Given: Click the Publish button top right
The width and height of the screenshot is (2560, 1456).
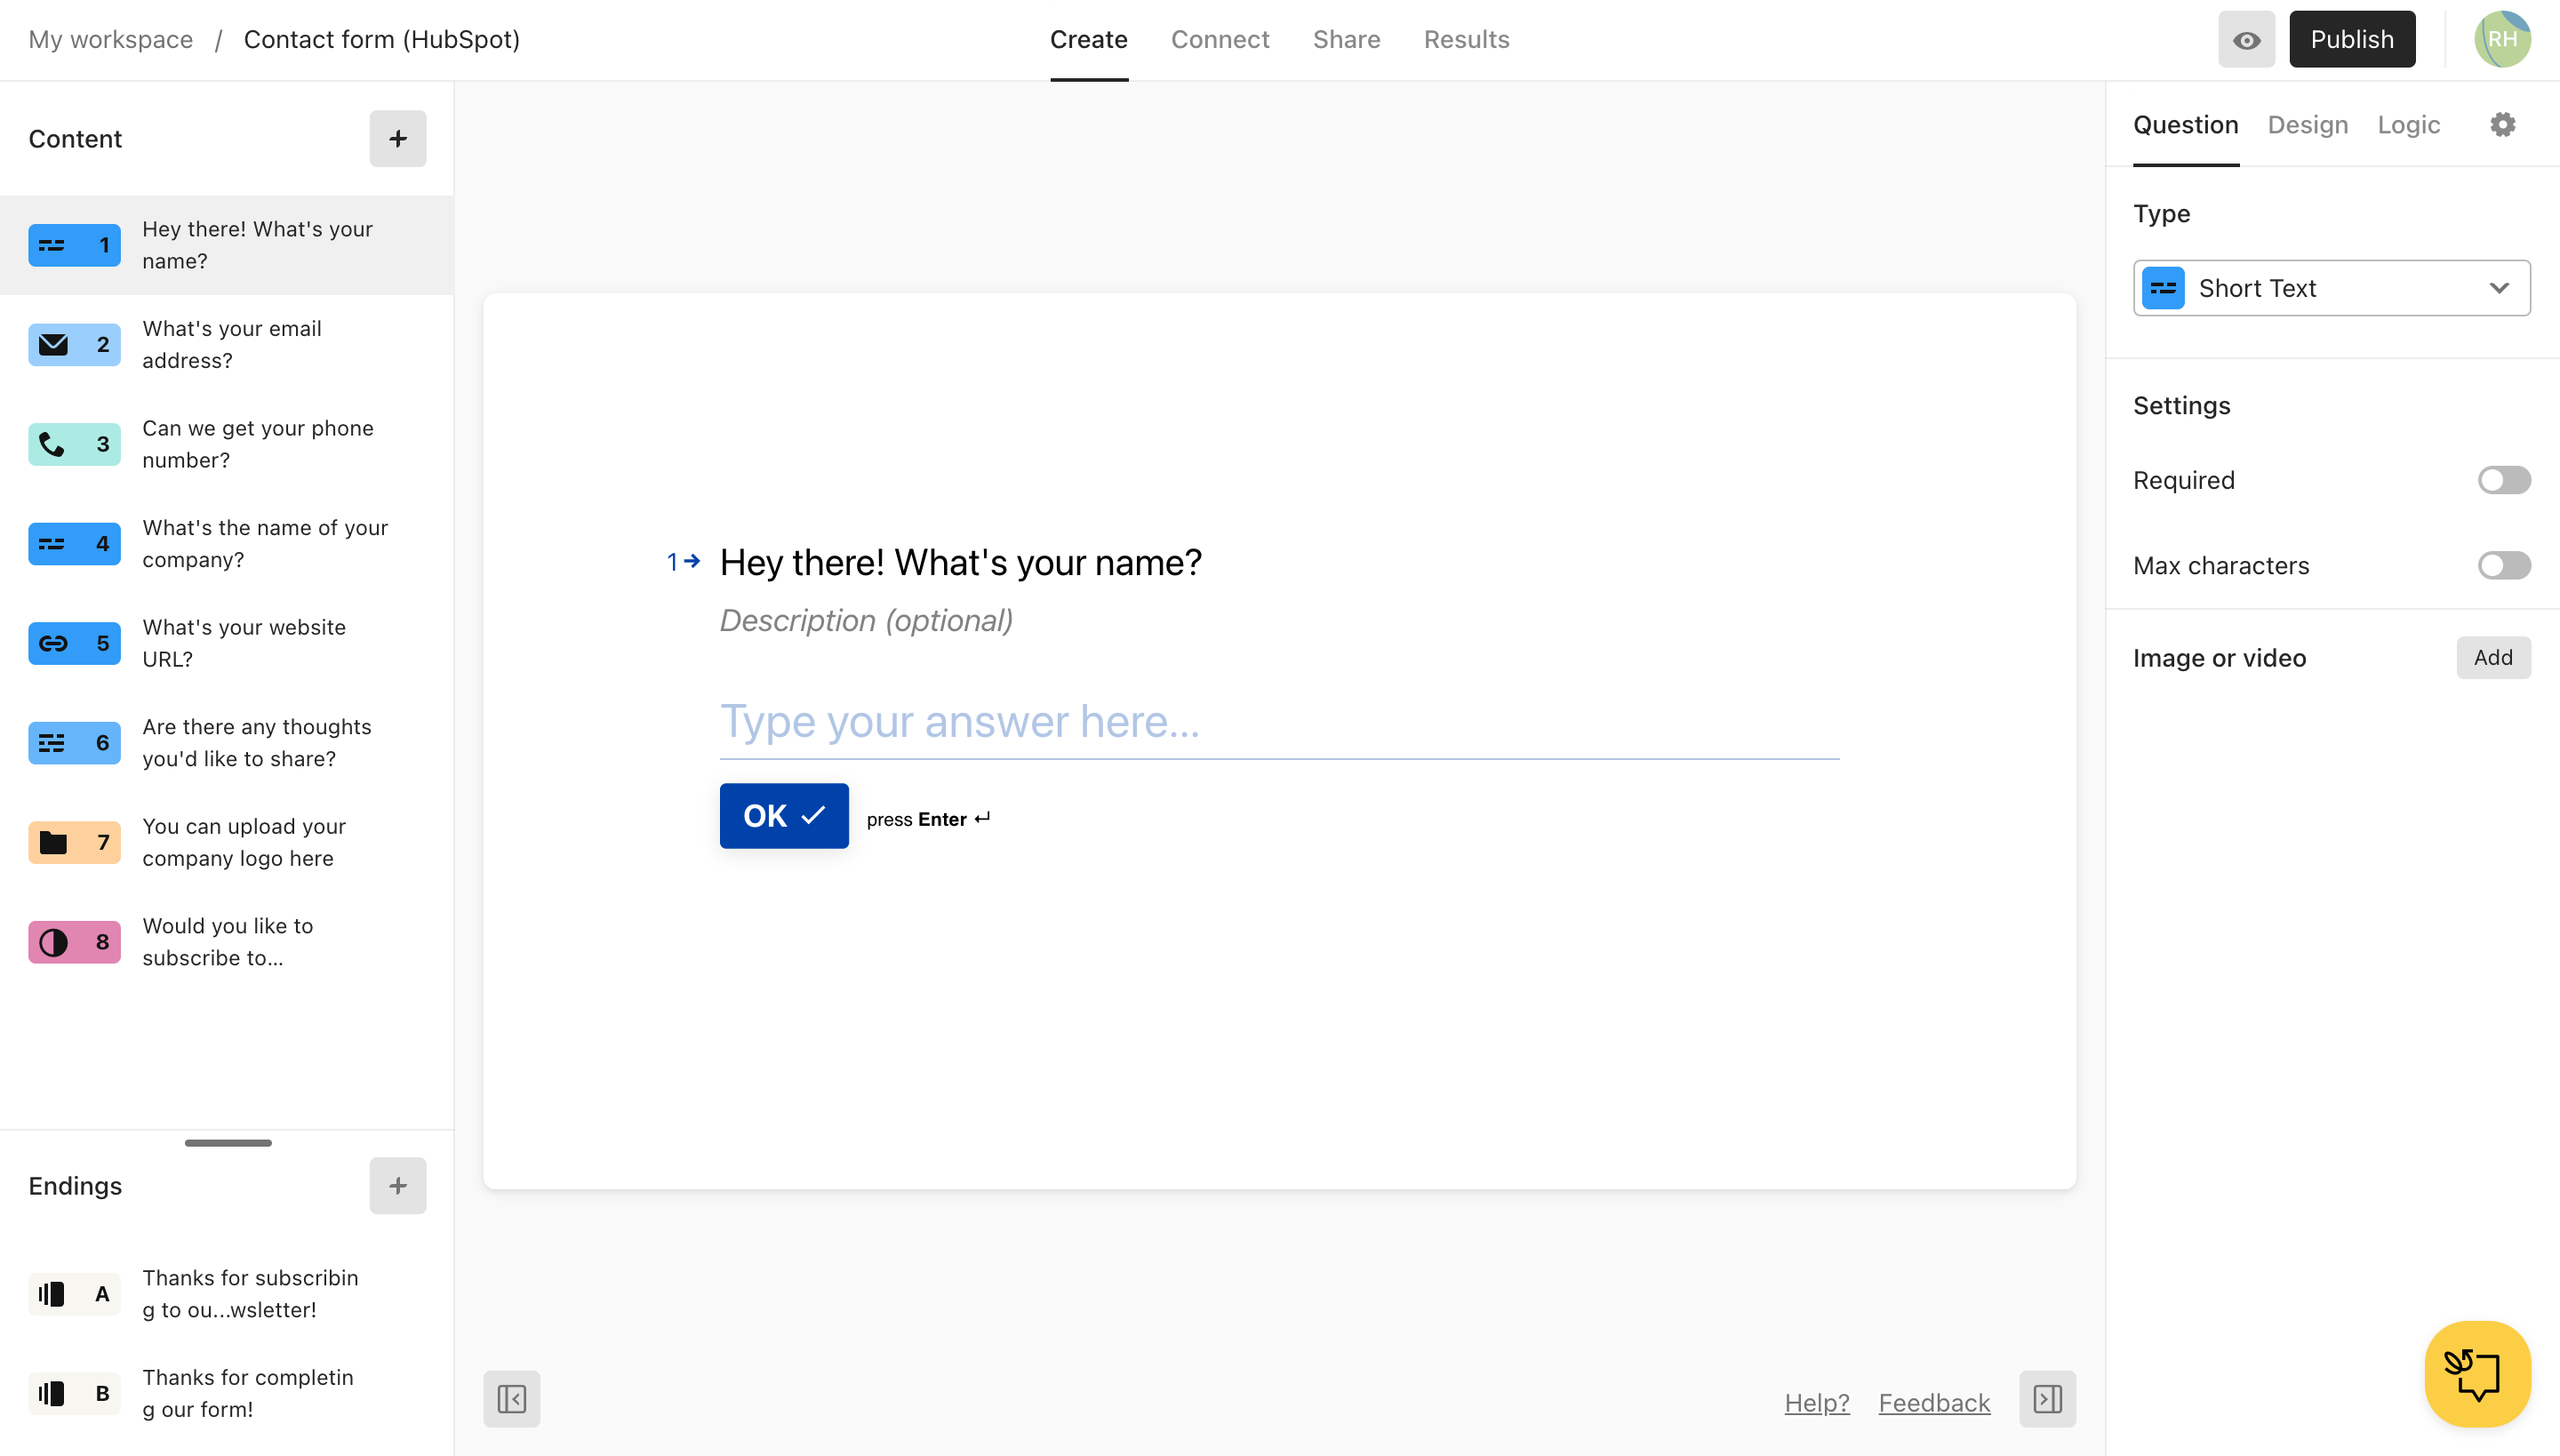Looking at the screenshot, I should [x=2351, y=39].
